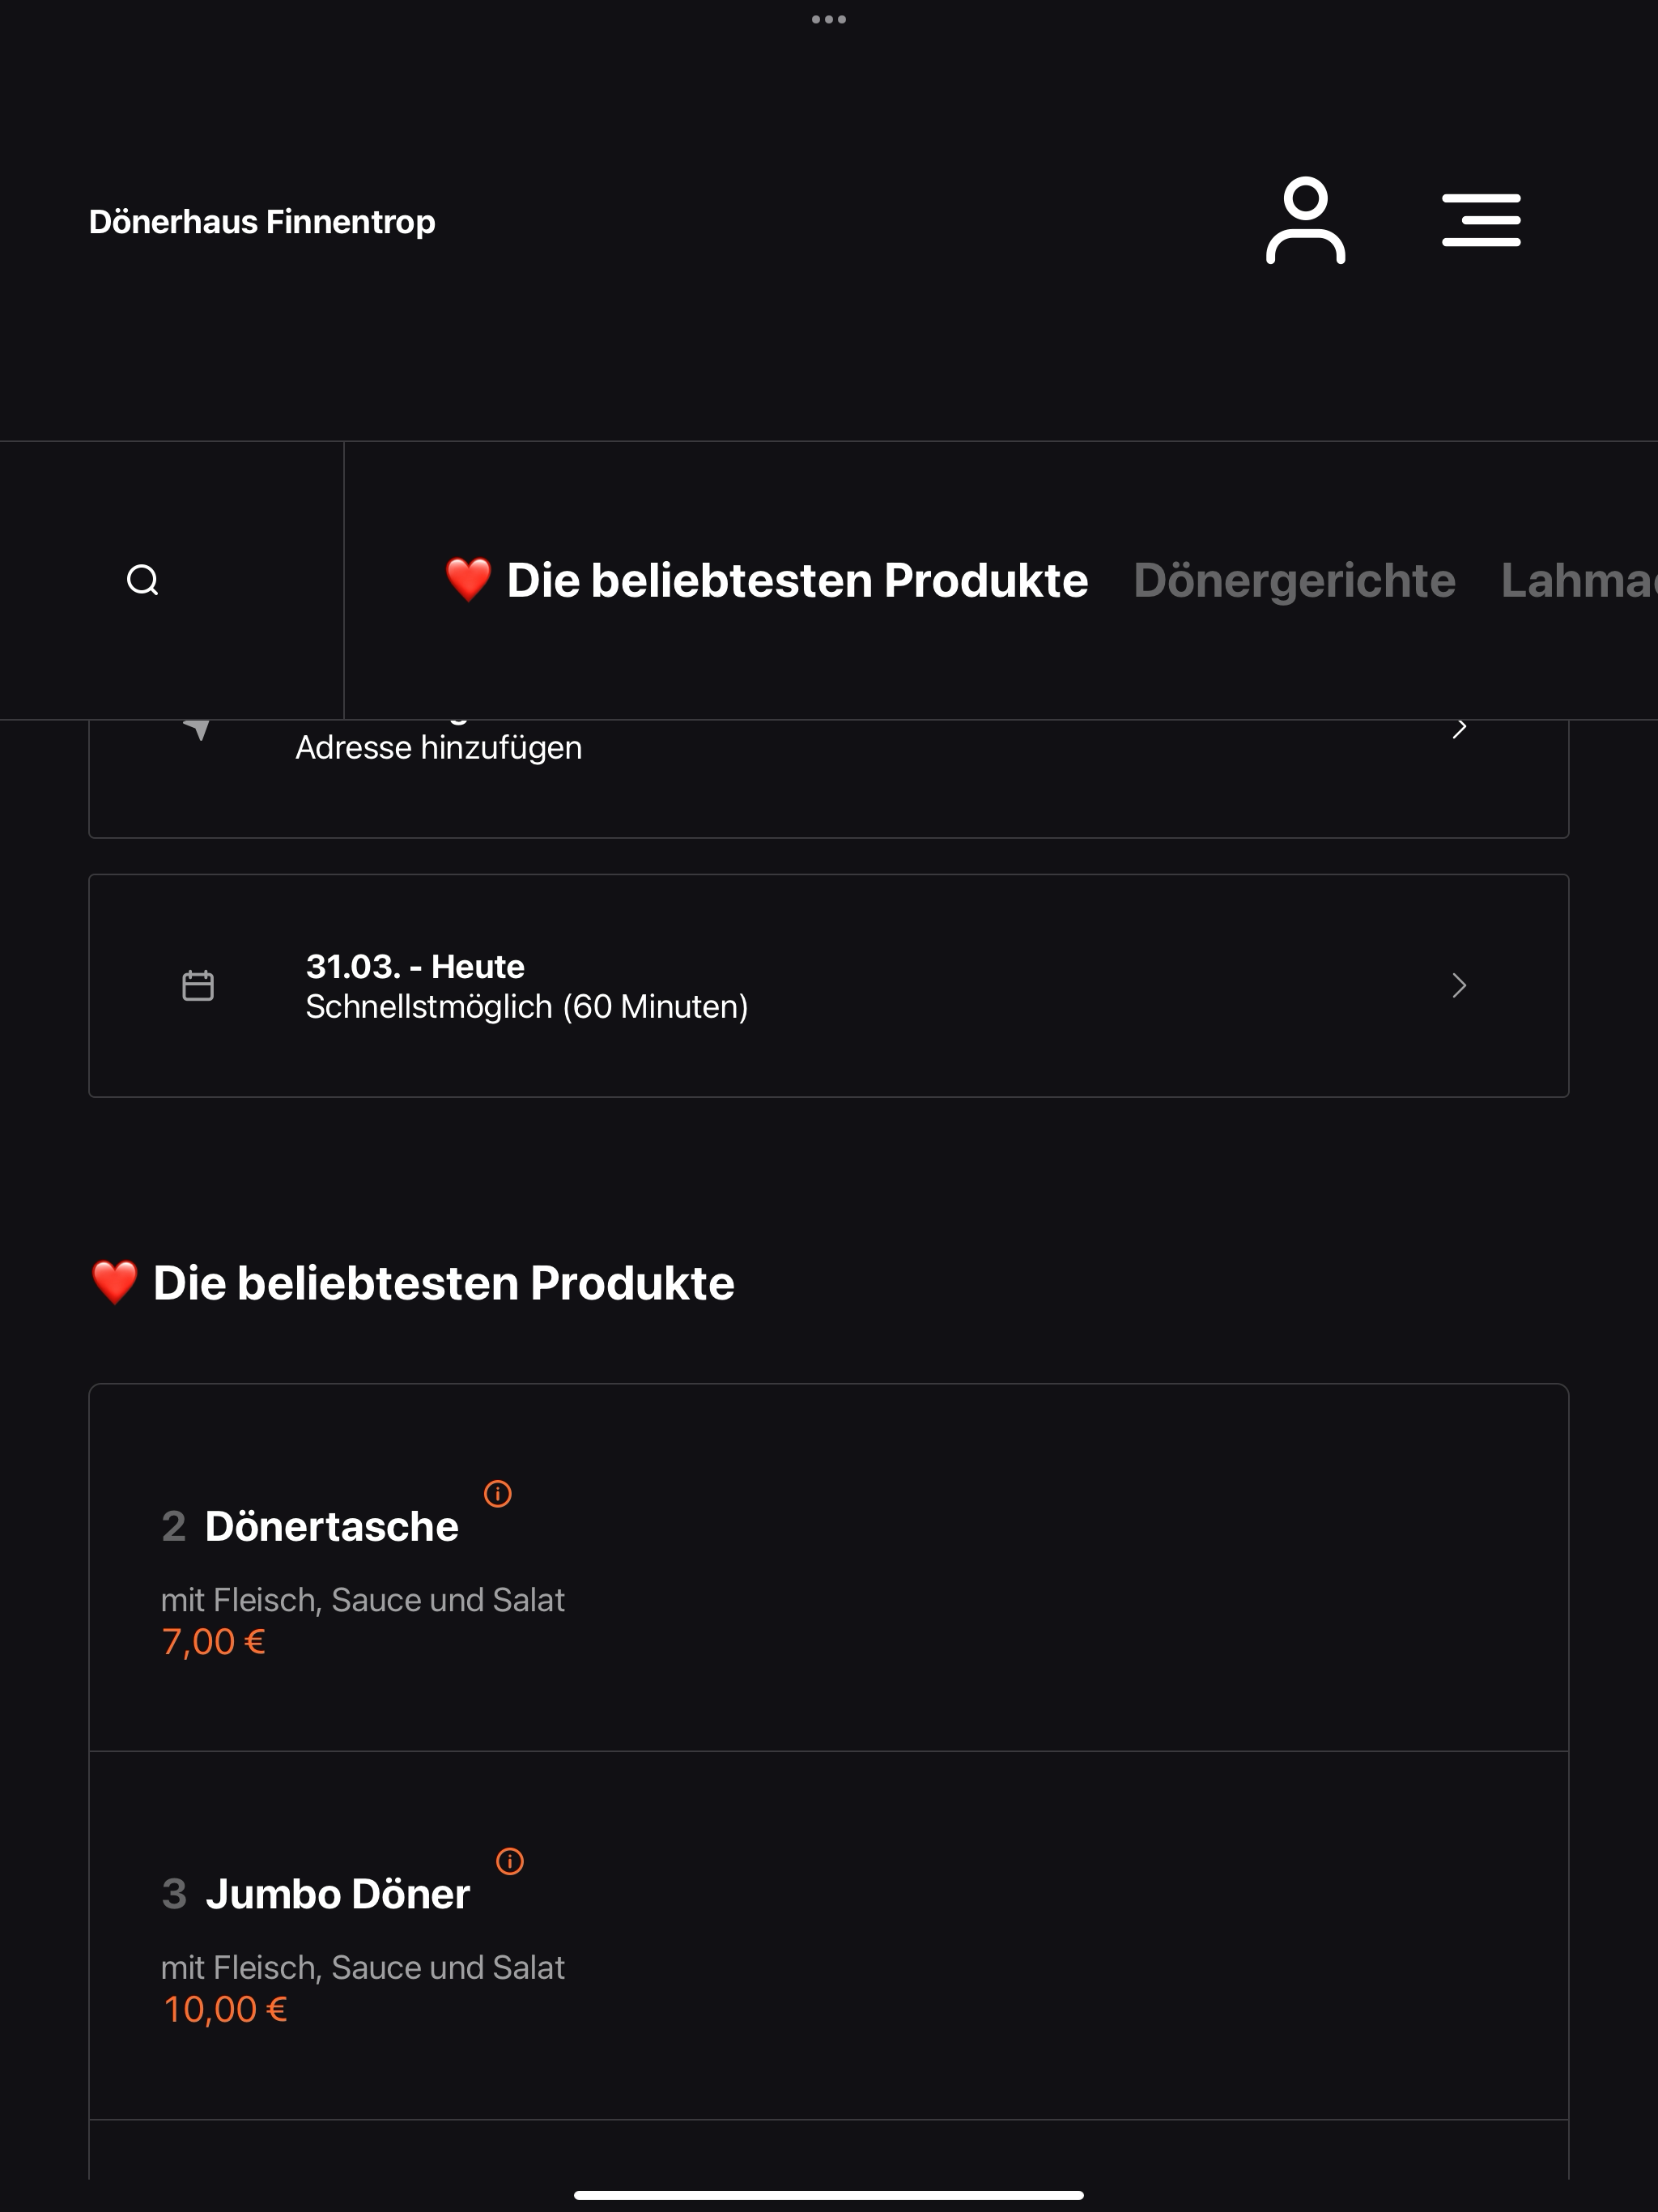Click the location arrow icon by address
Image resolution: width=1658 pixels, height=2212 pixels.
point(198,728)
